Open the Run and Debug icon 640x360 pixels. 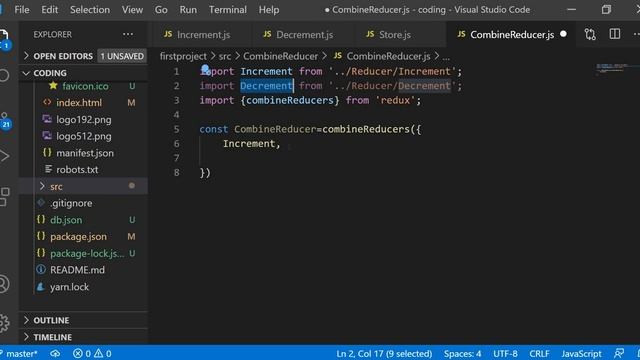[x=4, y=156]
